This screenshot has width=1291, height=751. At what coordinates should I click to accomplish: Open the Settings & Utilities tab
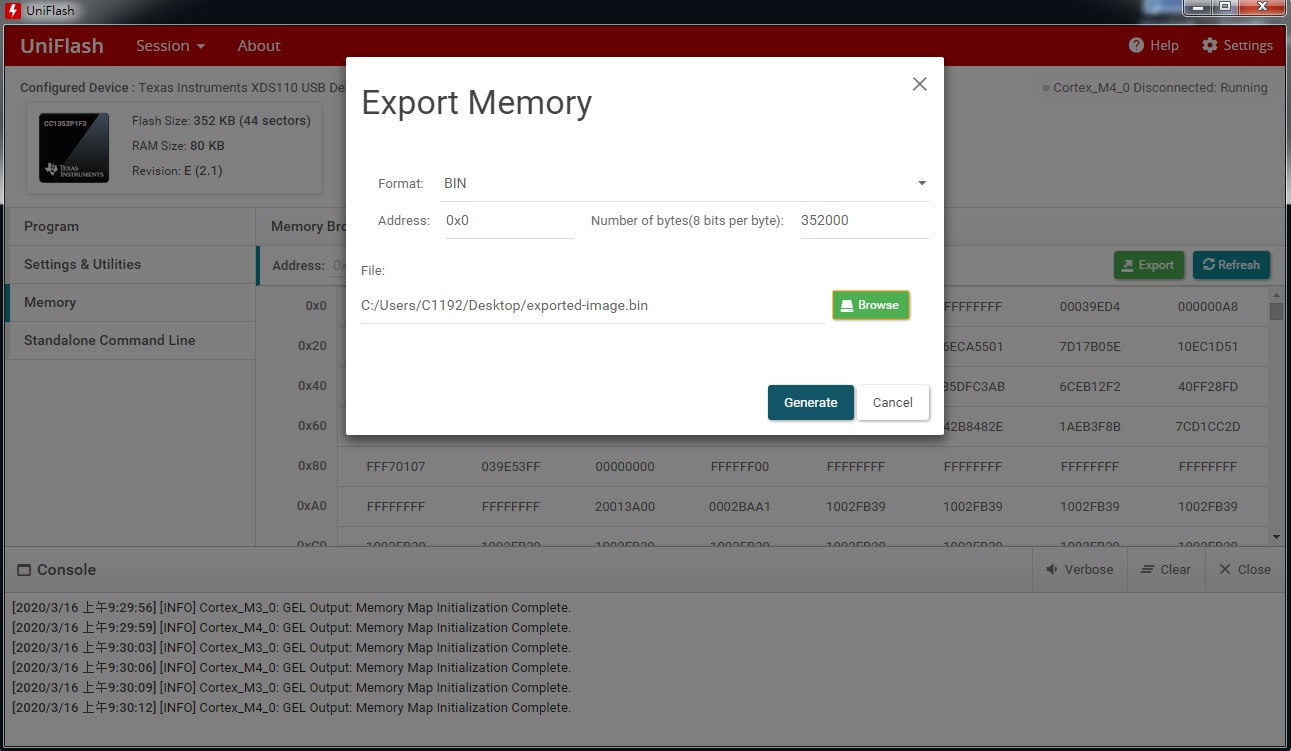[x=130, y=265]
